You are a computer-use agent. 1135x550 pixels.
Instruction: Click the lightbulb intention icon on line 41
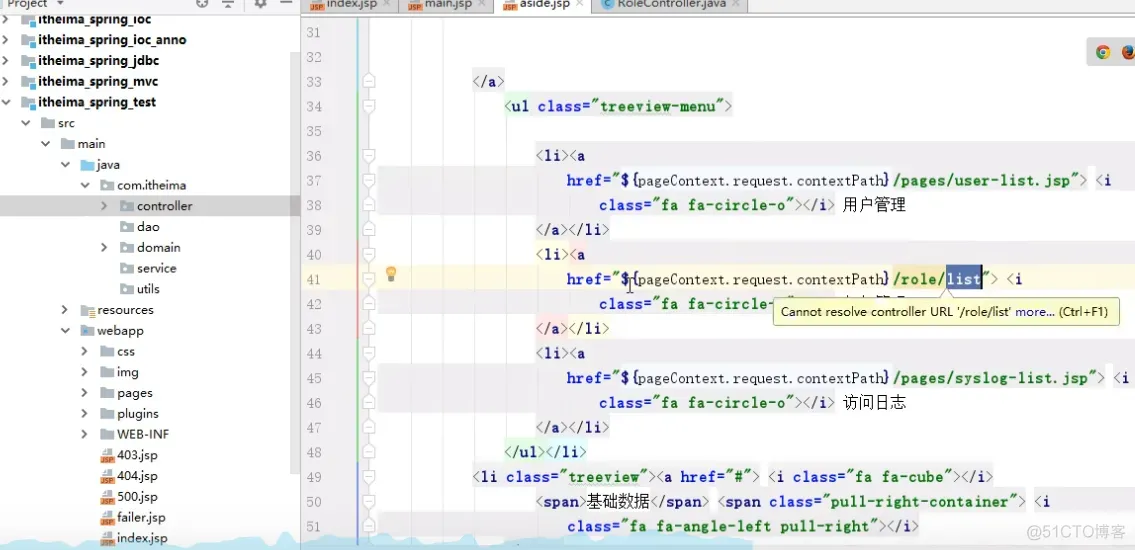[391, 274]
